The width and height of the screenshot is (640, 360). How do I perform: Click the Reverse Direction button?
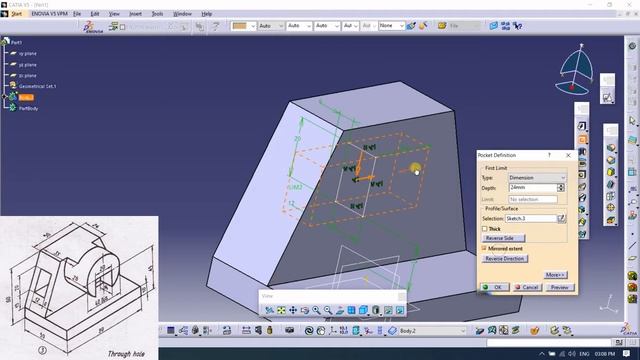pos(504,259)
